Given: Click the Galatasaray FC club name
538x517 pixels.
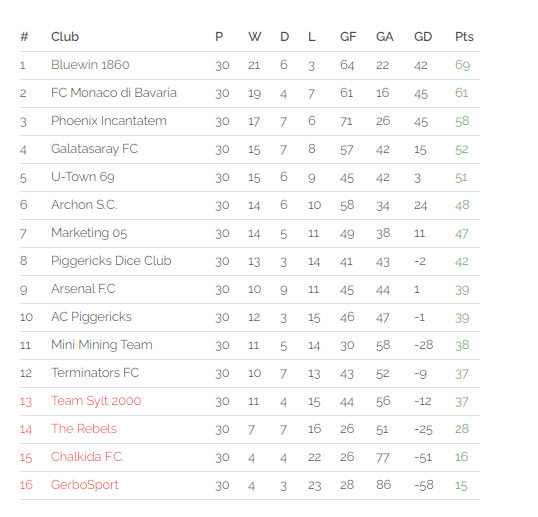Looking at the screenshot, I should point(94,149).
